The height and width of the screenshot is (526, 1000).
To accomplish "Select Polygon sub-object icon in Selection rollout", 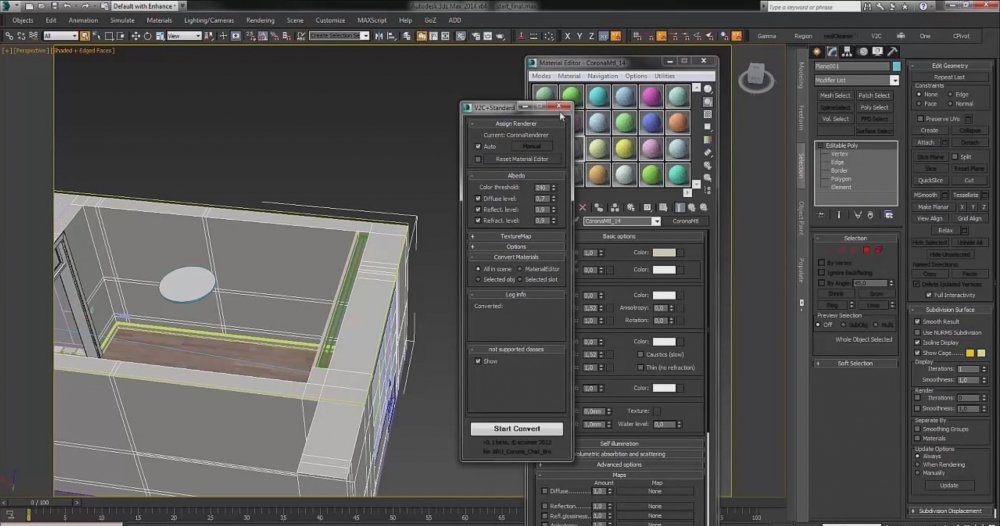I will [x=867, y=249].
